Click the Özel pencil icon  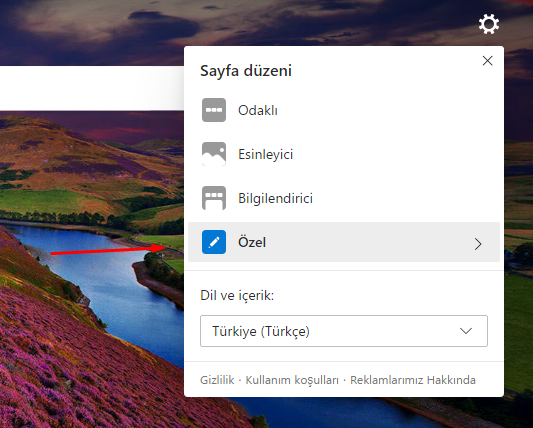pyautogui.click(x=214, y=242)
